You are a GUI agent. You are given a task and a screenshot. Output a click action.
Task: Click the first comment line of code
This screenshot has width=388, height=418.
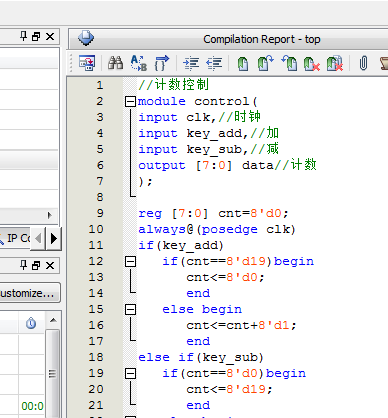[174, 85]
